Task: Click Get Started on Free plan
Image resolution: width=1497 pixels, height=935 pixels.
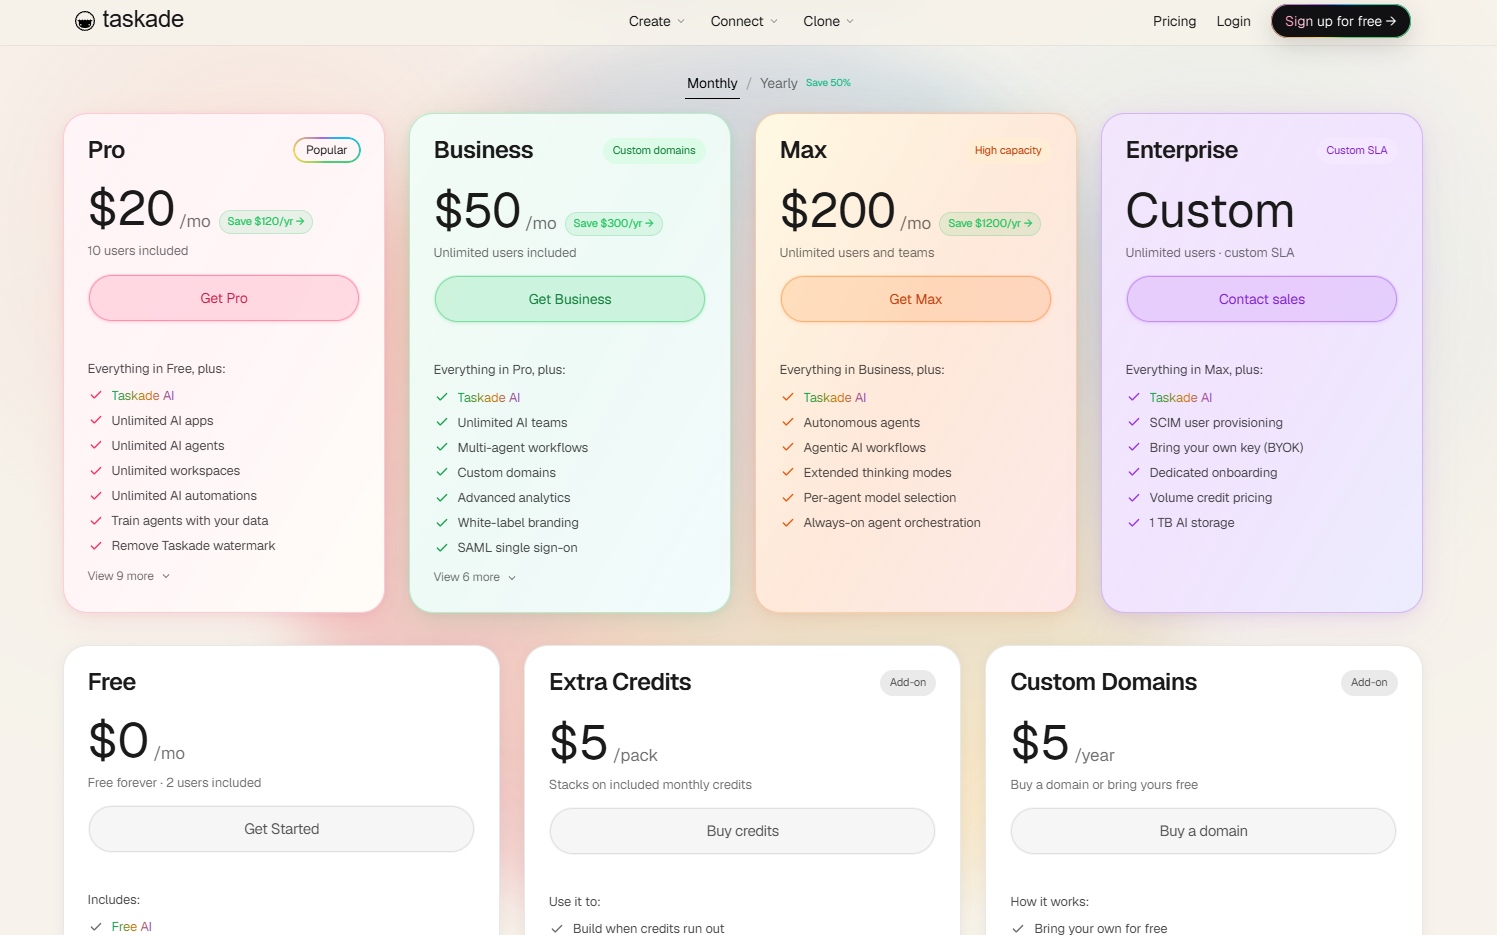Action: coord(282,829)
